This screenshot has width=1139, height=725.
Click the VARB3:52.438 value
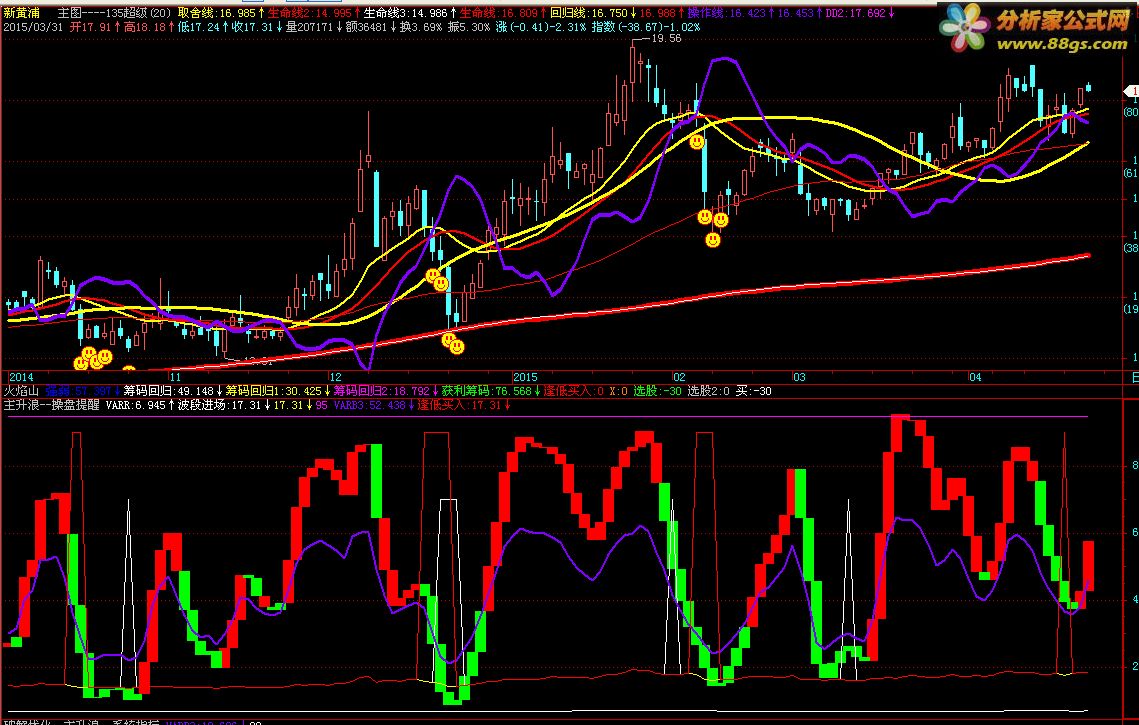pyautogui.click(x=369, y=405)
